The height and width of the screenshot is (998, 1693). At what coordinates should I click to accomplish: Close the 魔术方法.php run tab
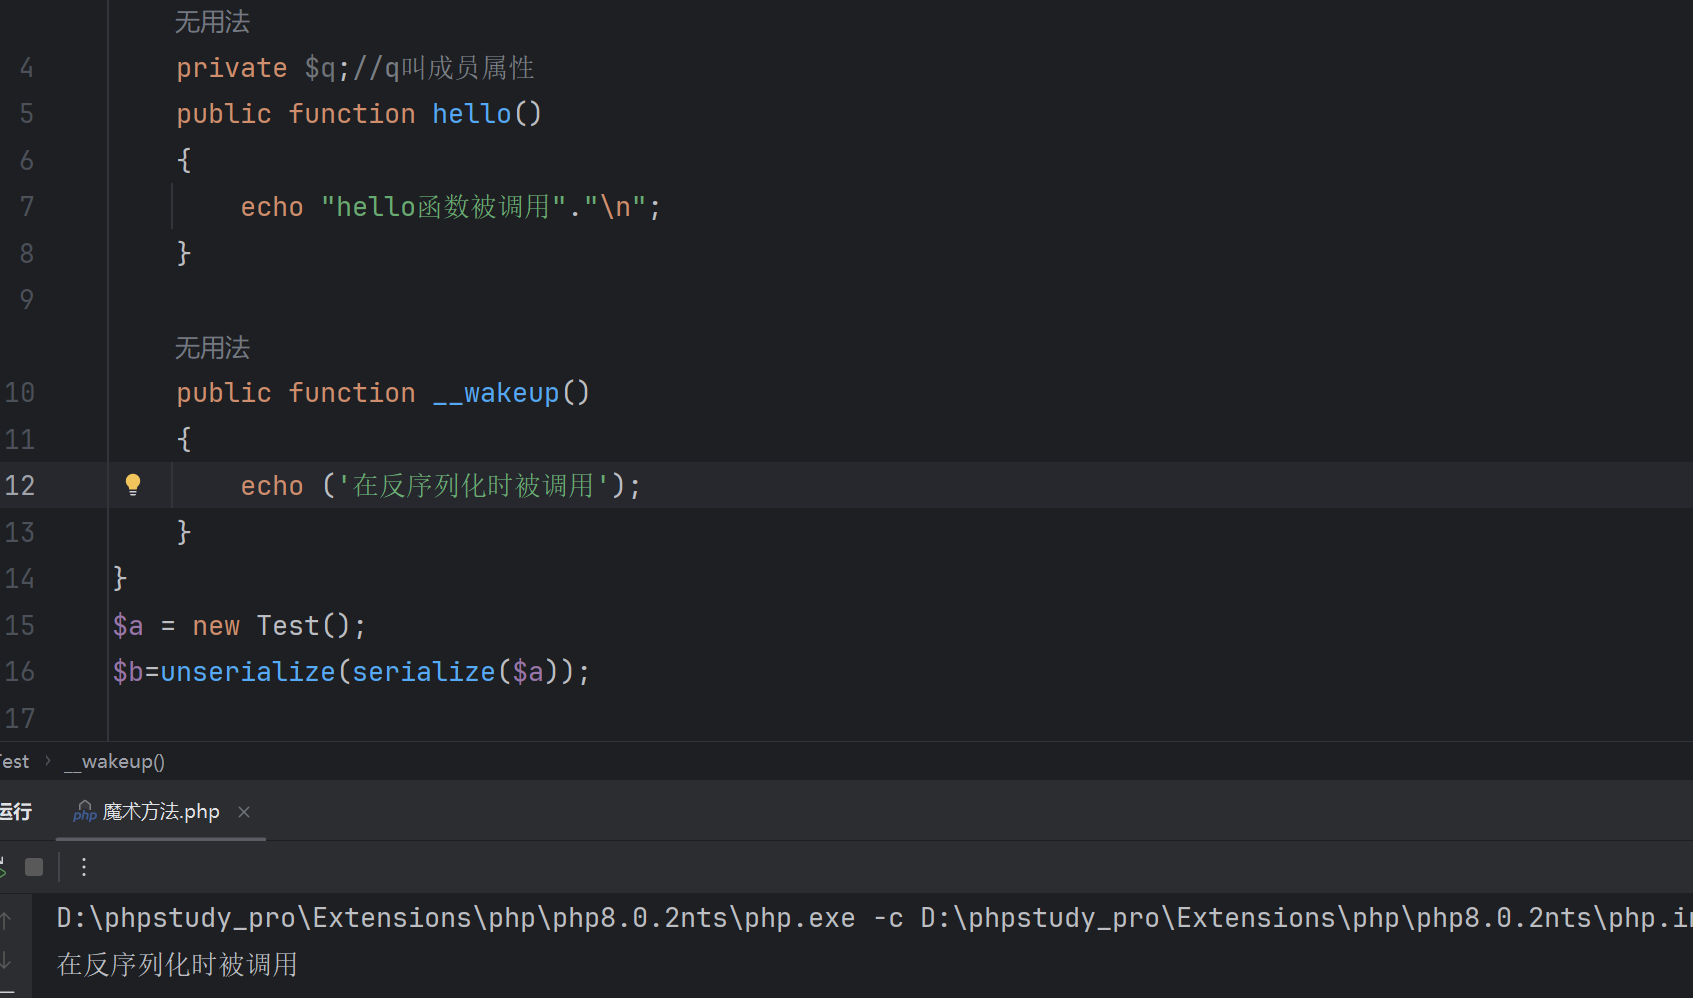244,812
